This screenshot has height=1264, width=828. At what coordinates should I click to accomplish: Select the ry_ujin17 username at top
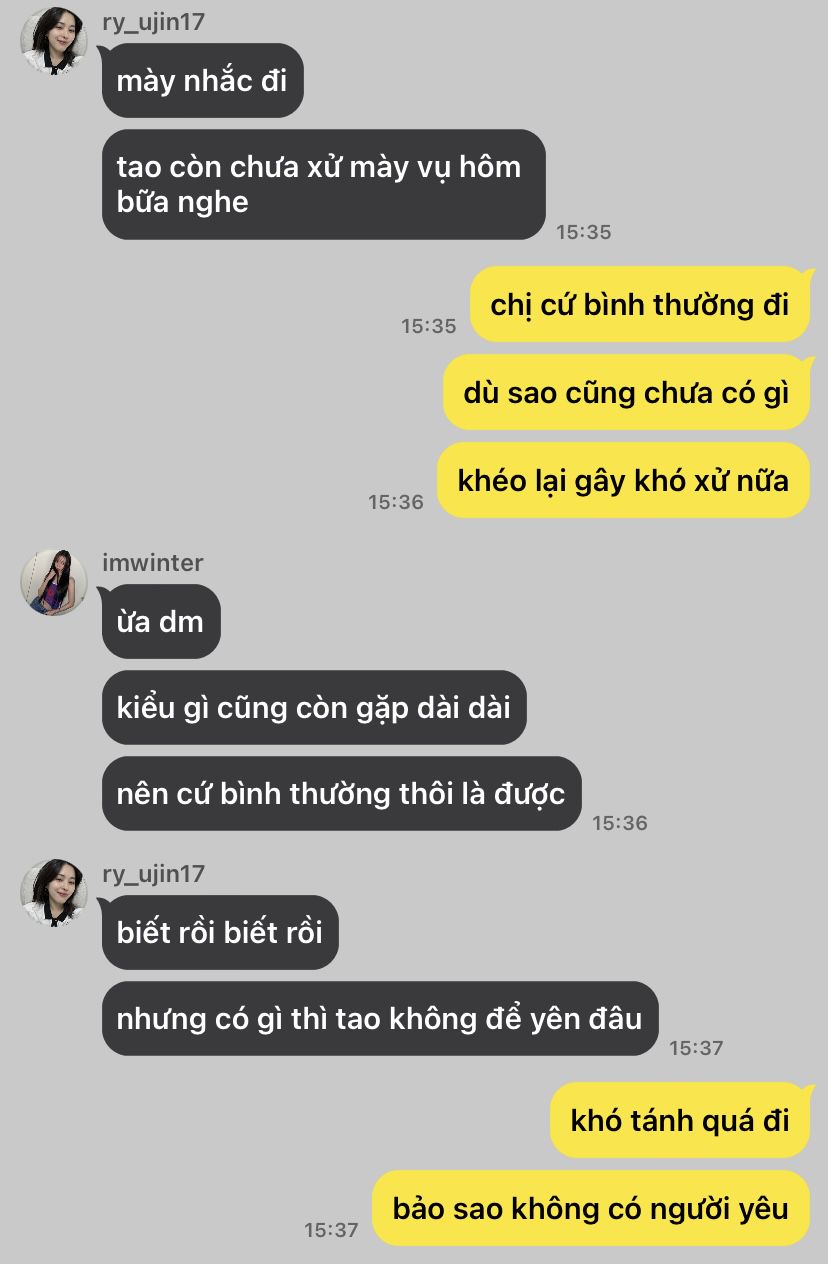pos(153,22)
